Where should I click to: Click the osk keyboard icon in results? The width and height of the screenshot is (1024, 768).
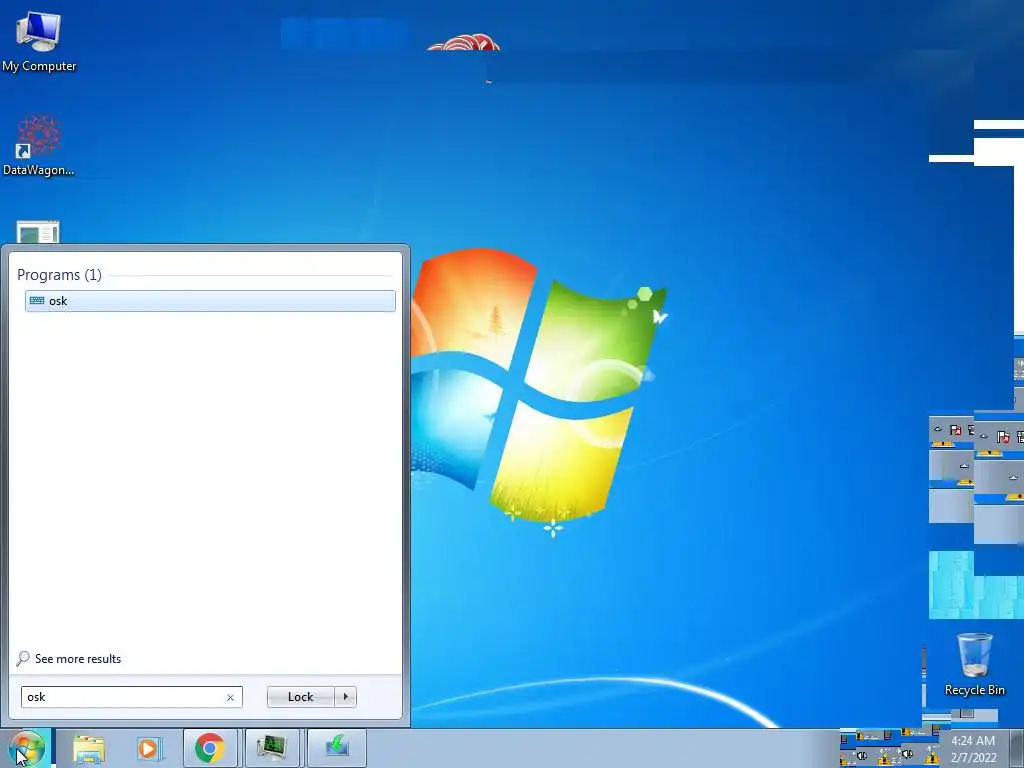pyautogui.click(x=37, y=300)
